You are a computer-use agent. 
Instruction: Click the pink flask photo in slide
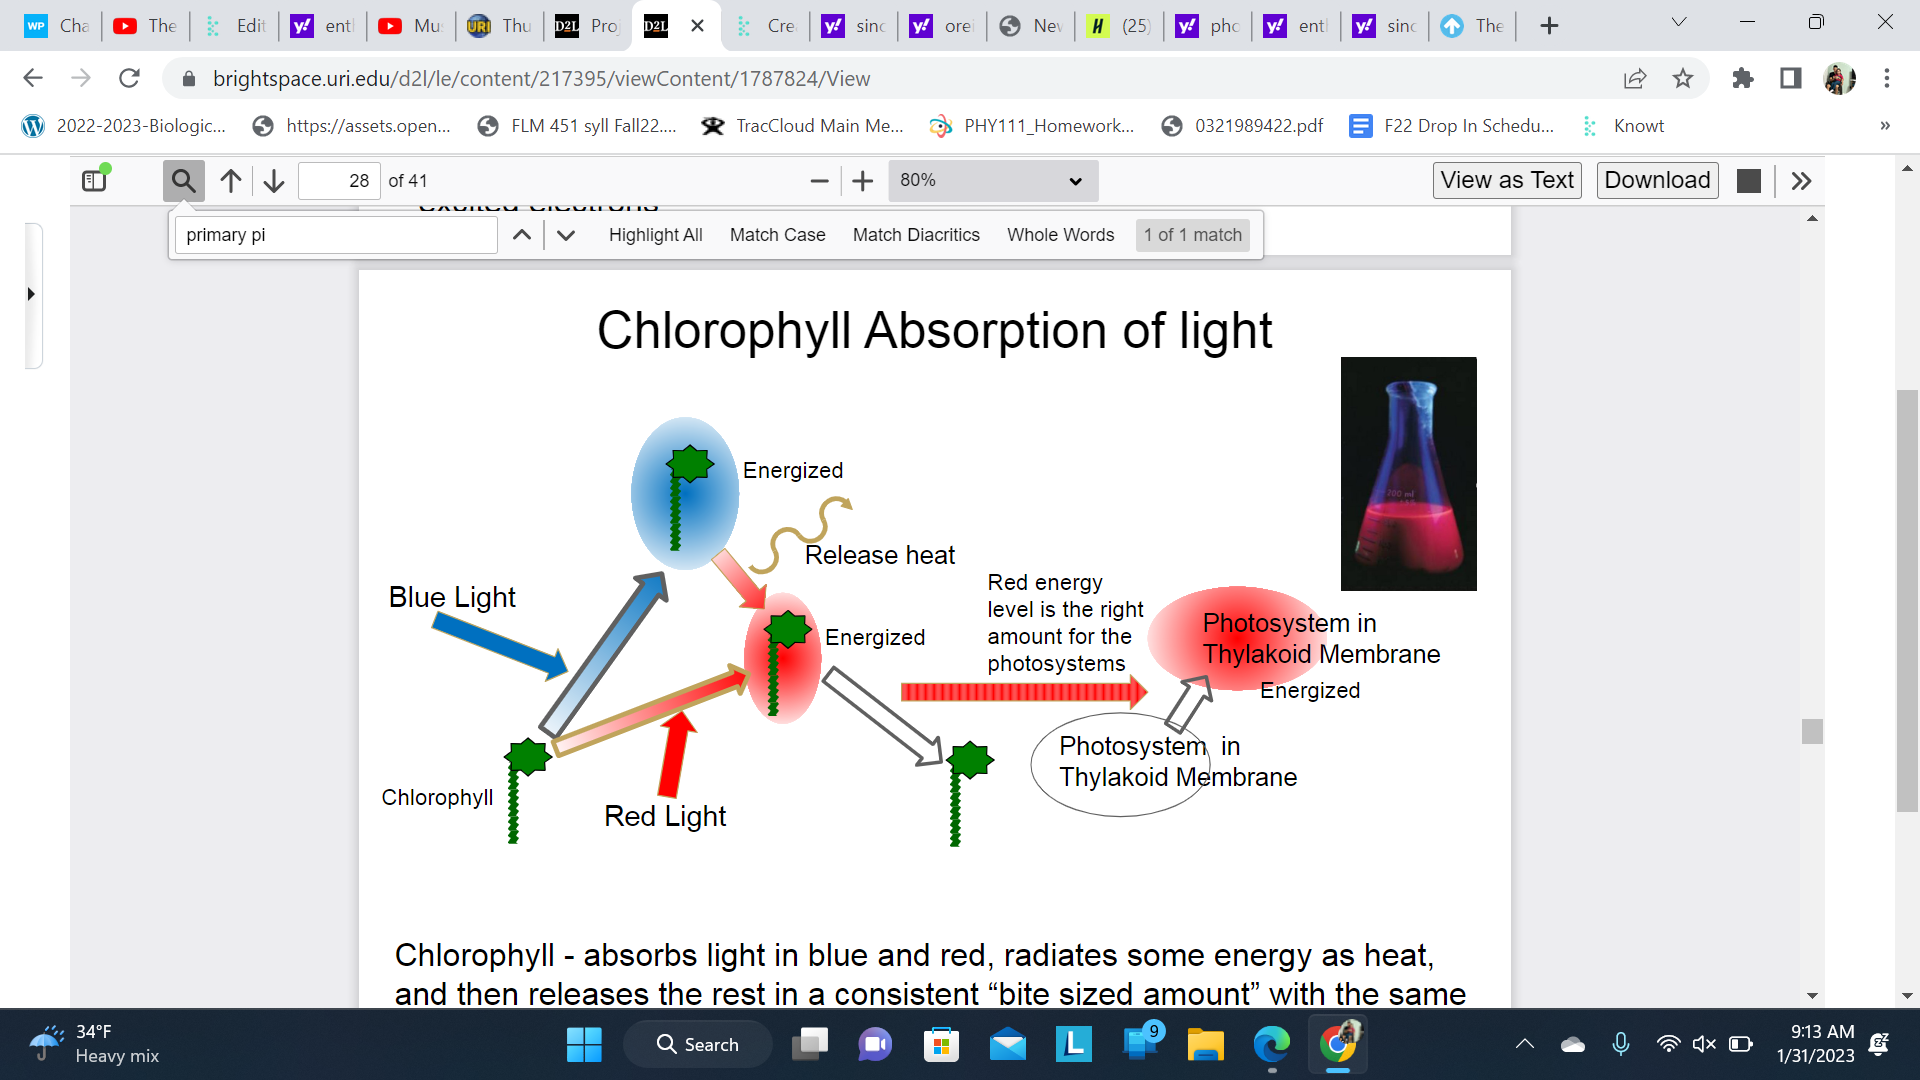(x=1408, y=474)
